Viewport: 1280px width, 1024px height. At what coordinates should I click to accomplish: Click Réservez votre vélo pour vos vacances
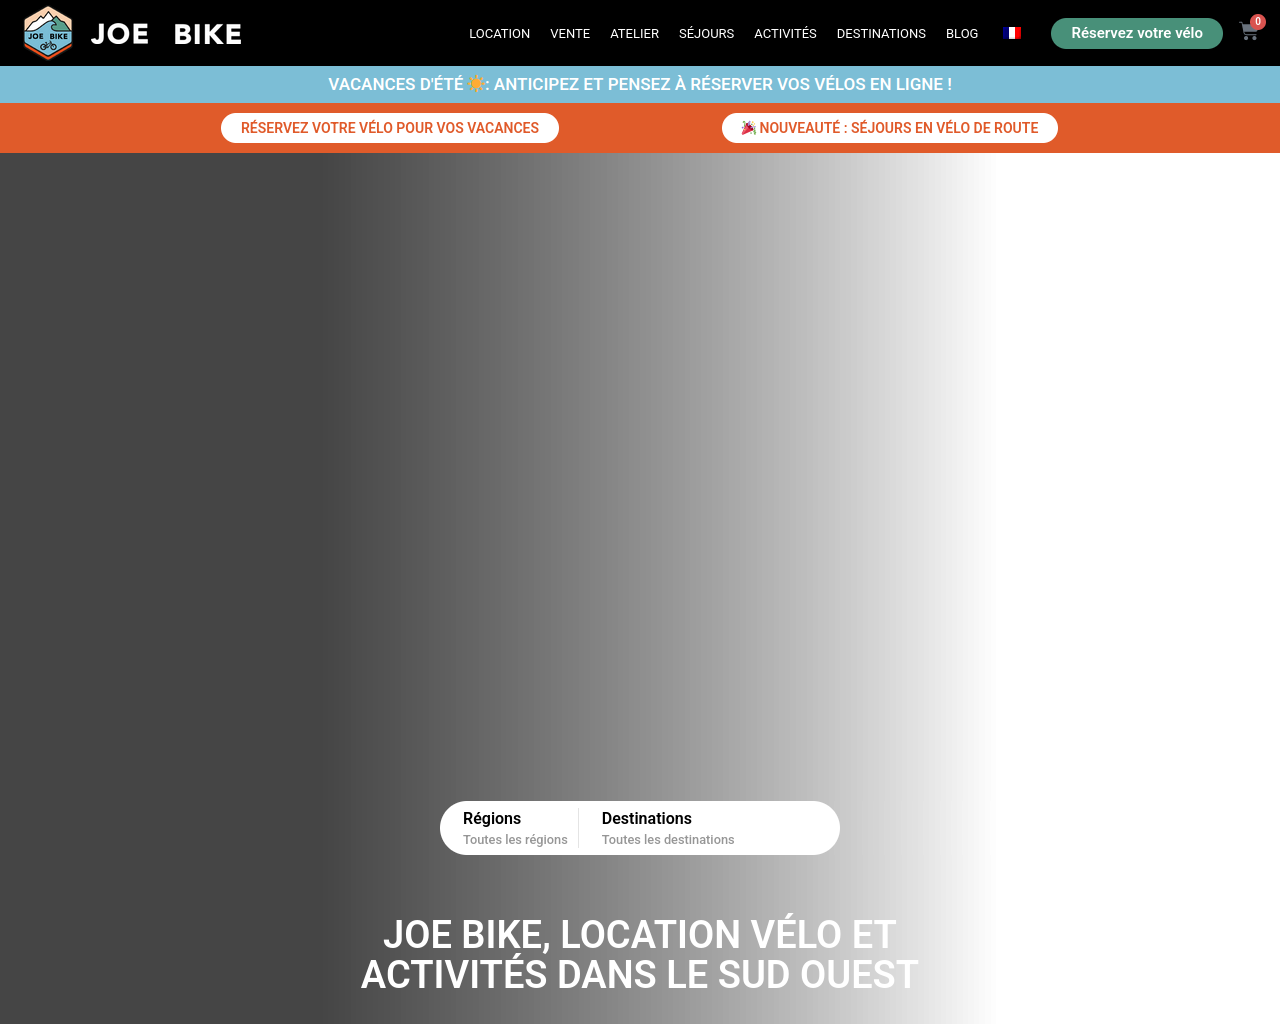(x=390, y=128)
